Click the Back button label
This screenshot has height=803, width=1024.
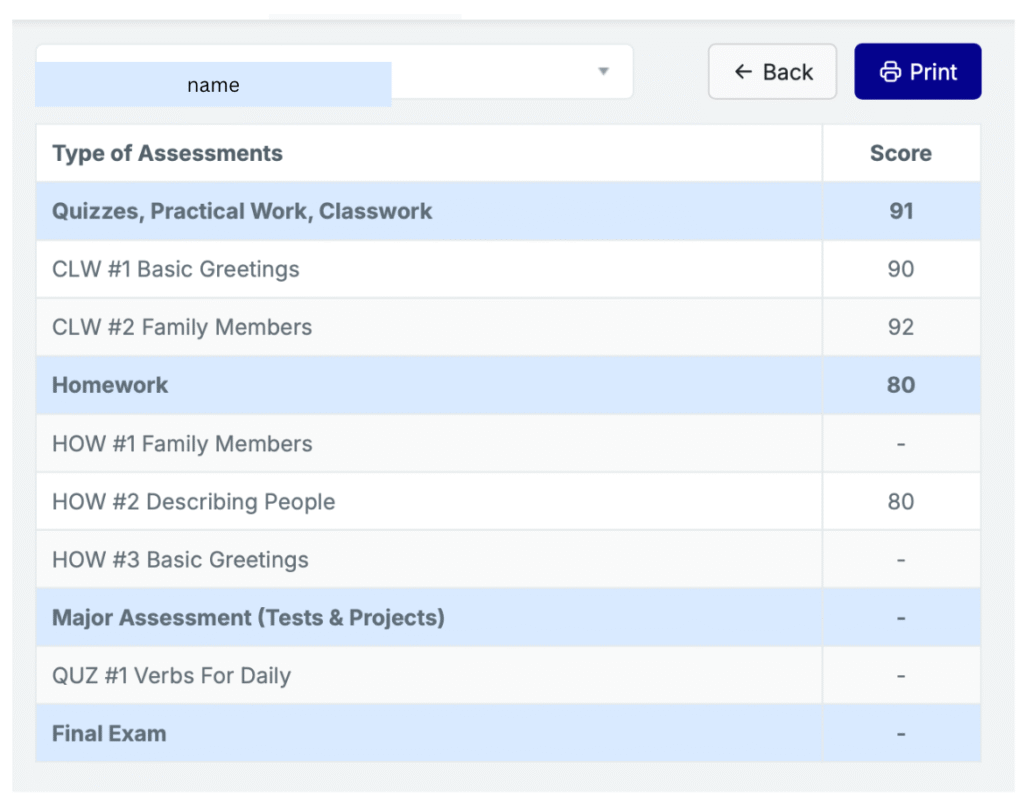[788, 72]
